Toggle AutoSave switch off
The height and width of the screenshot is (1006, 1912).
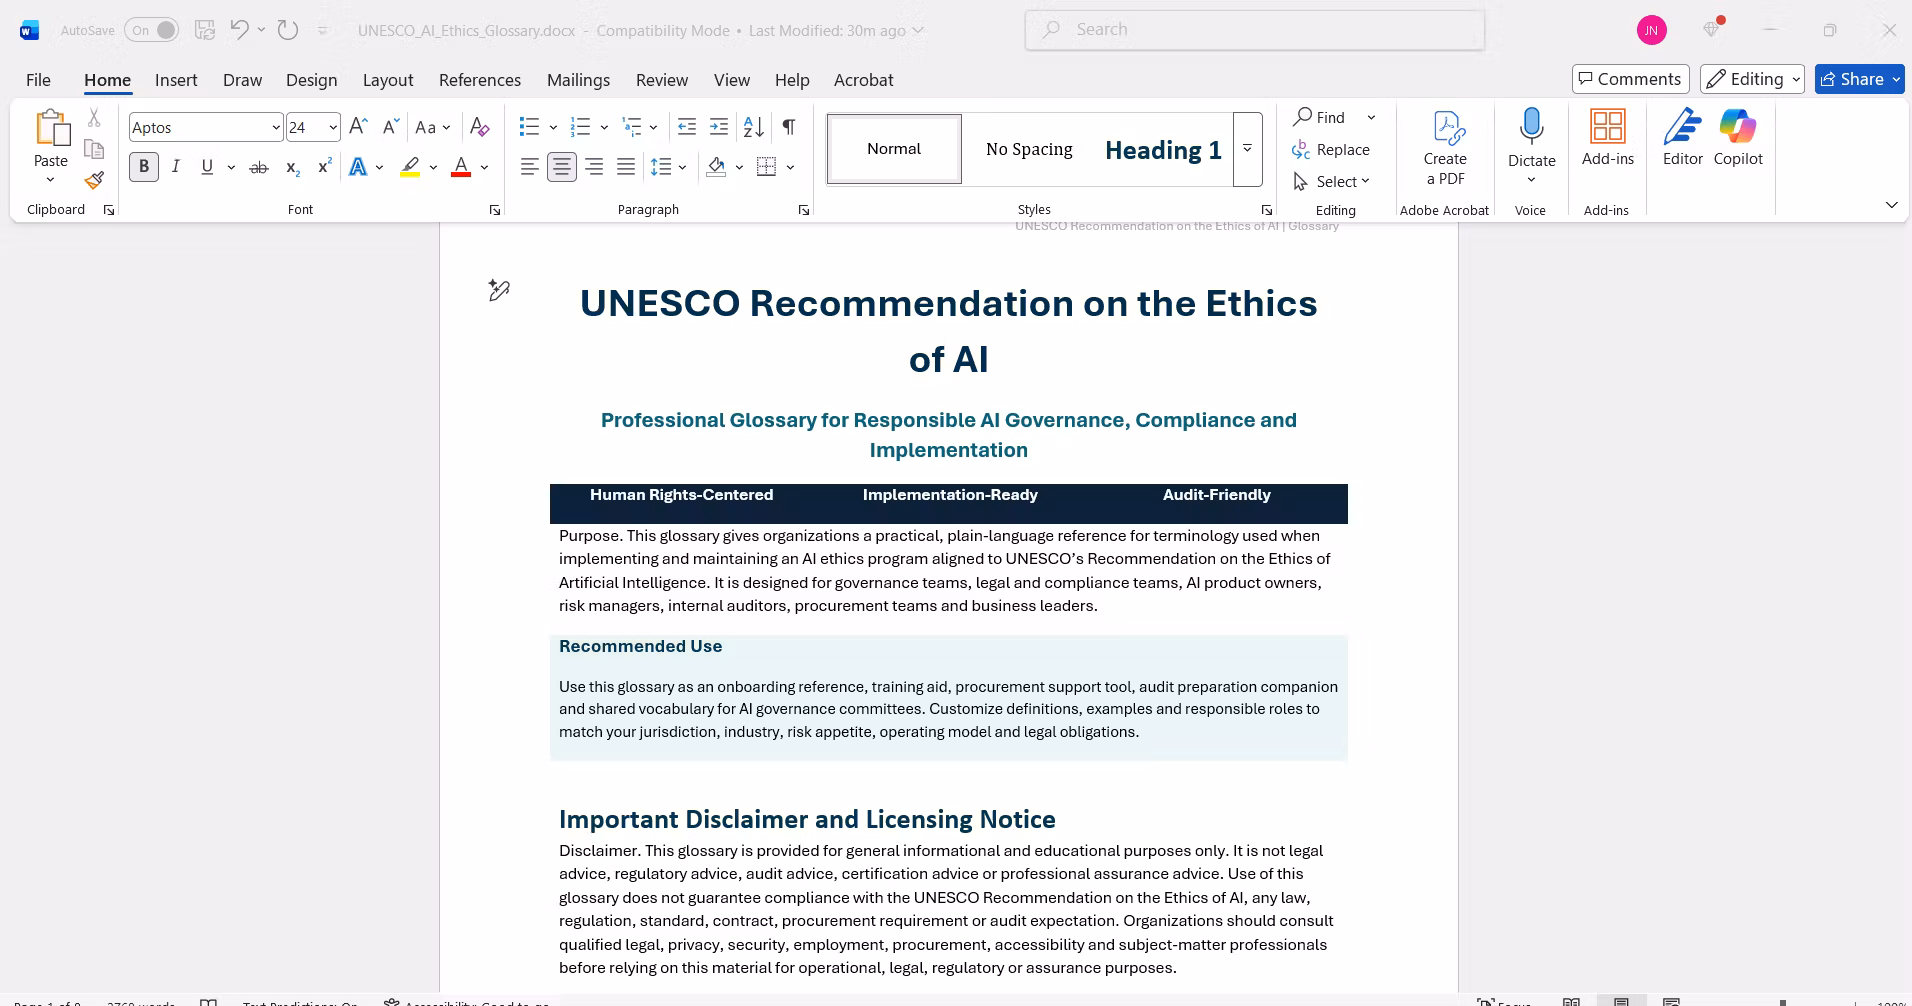(152, 30)
